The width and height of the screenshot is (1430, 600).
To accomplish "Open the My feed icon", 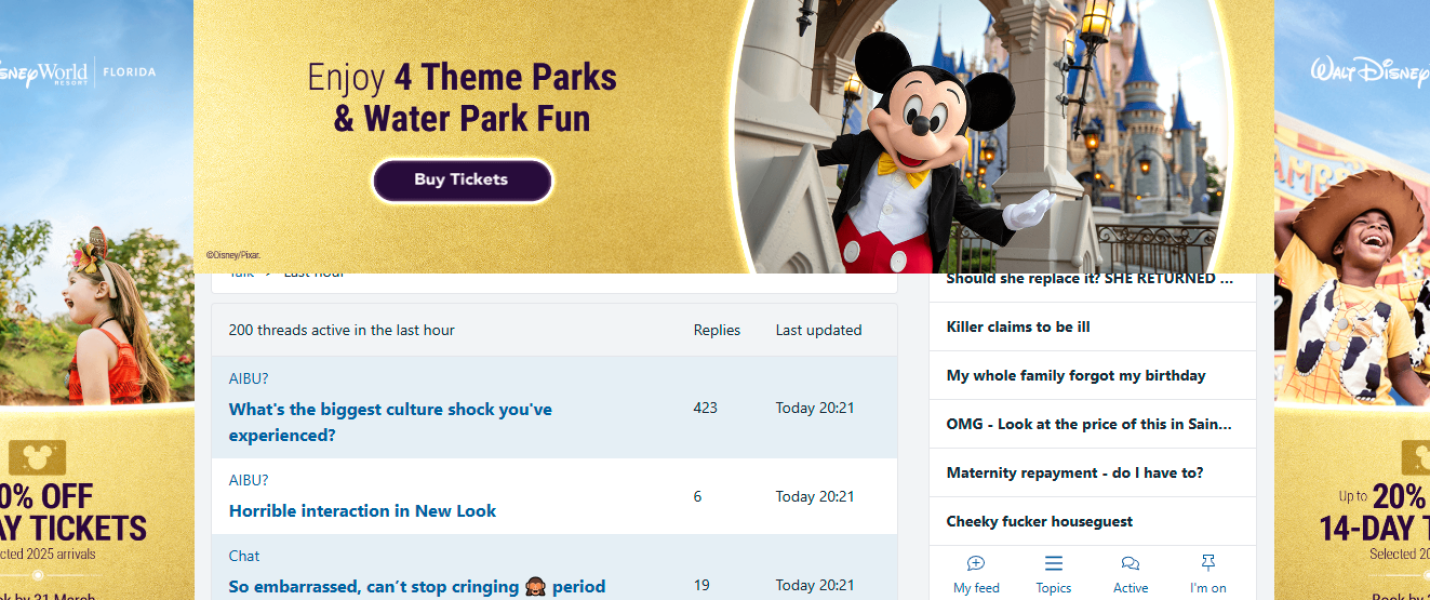I will coord(976,564).
